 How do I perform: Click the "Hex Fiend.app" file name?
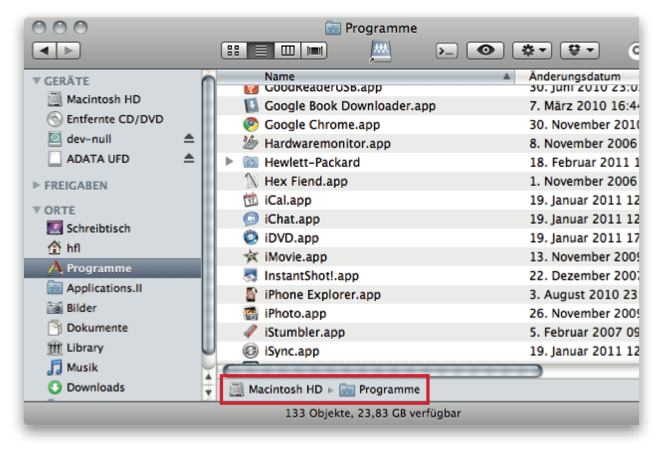(306, 181)
